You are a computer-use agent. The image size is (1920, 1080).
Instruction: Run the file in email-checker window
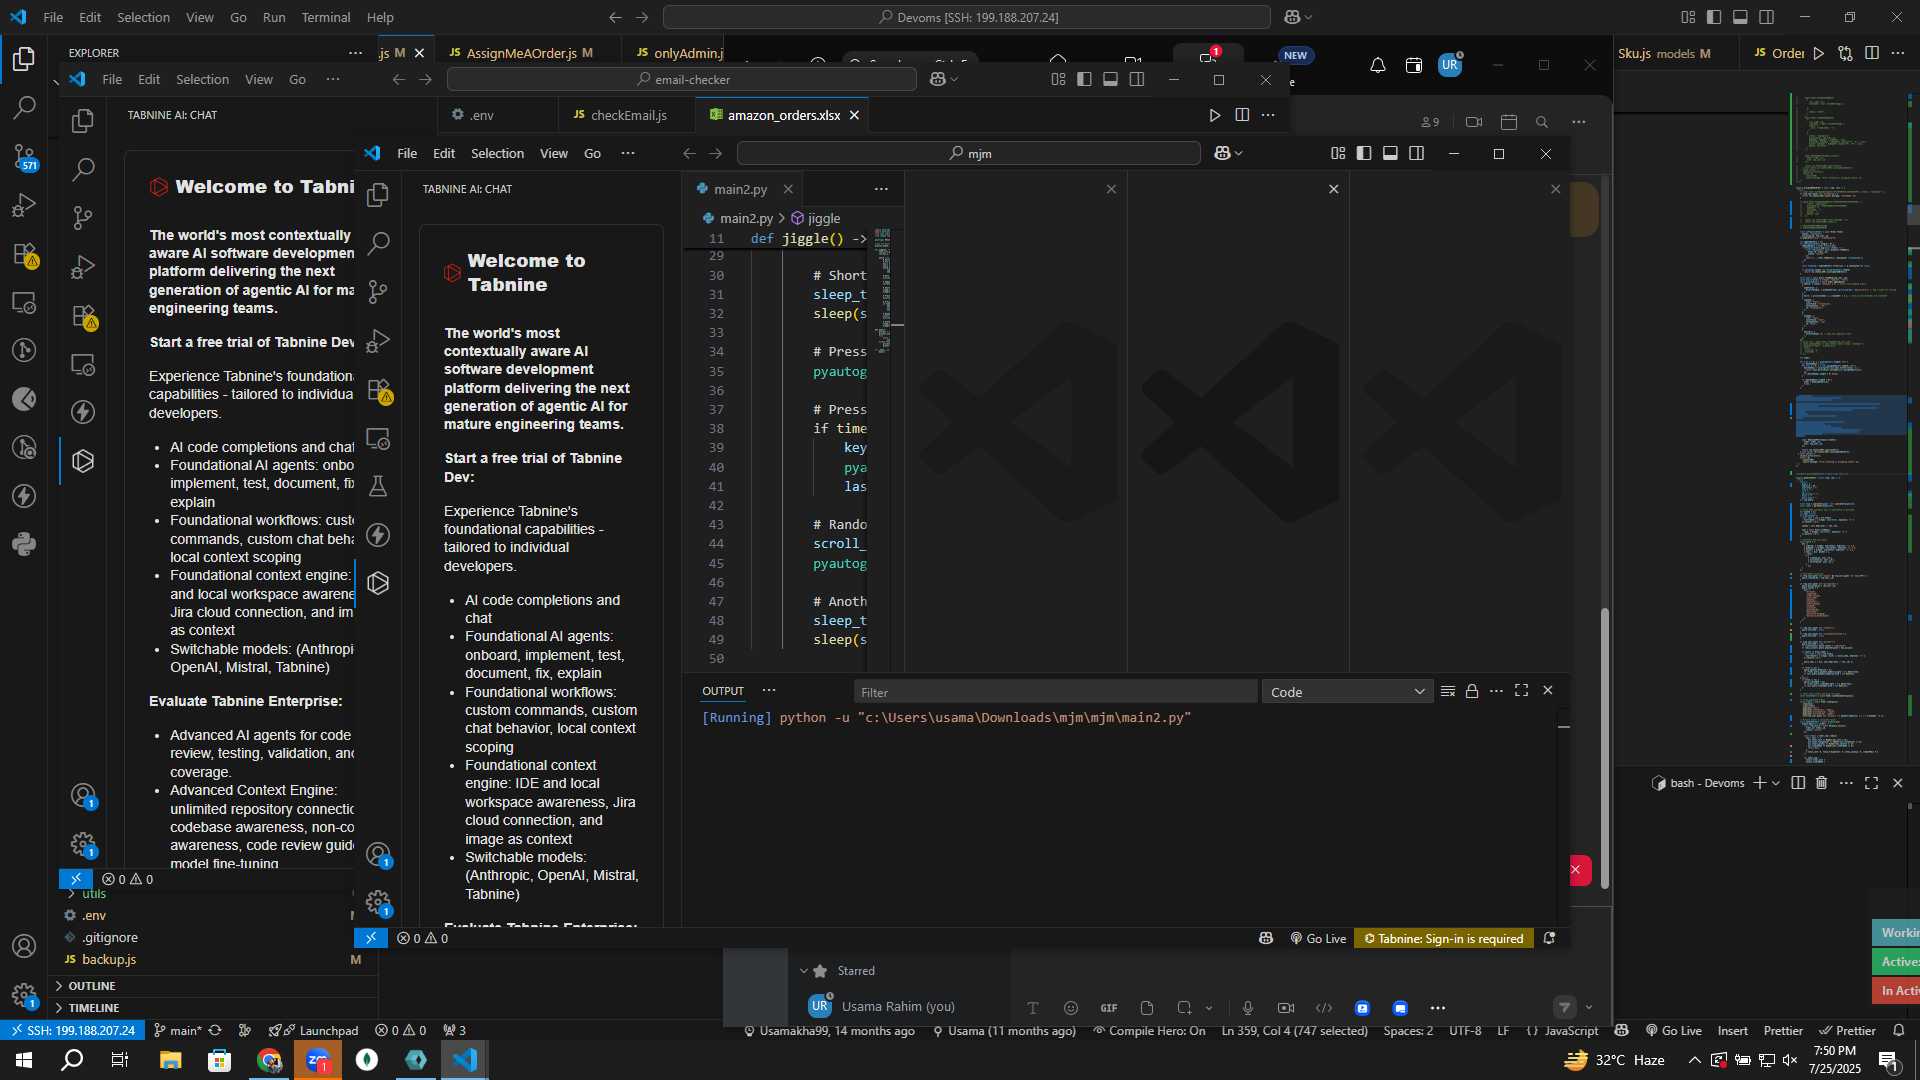point(1214,115)
